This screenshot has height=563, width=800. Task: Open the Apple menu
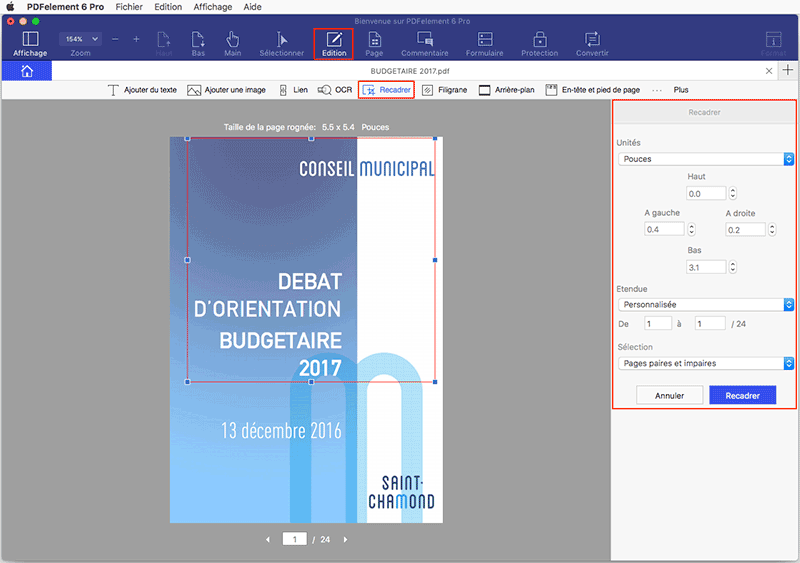tap(10, 7)
